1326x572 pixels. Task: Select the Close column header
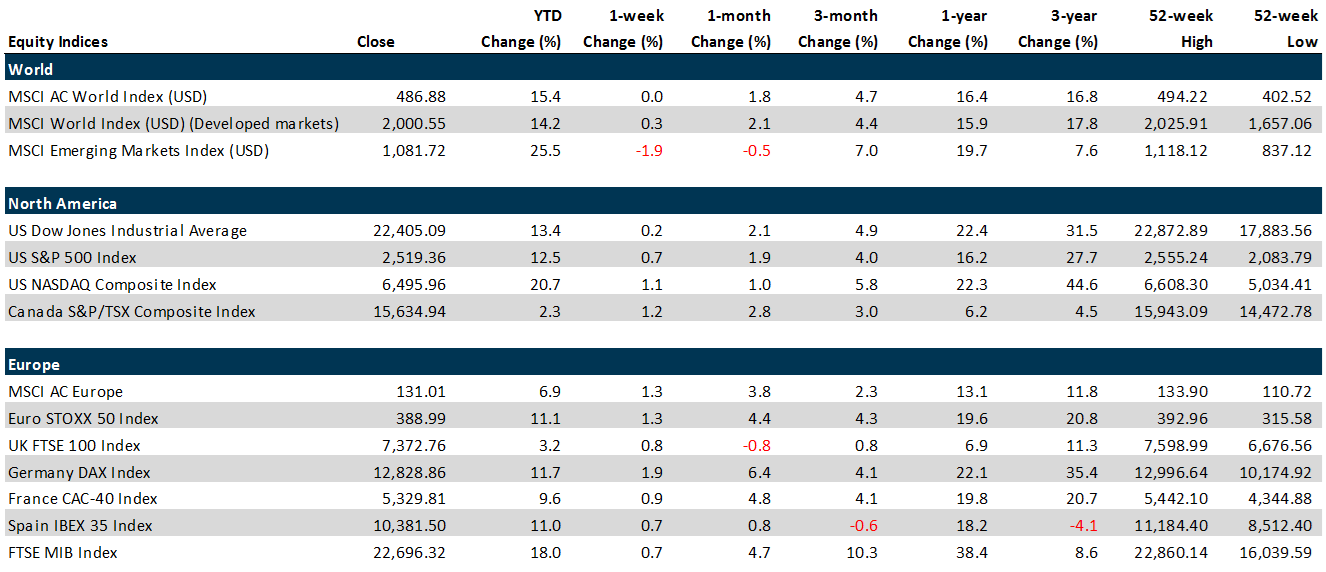point(376,42)
